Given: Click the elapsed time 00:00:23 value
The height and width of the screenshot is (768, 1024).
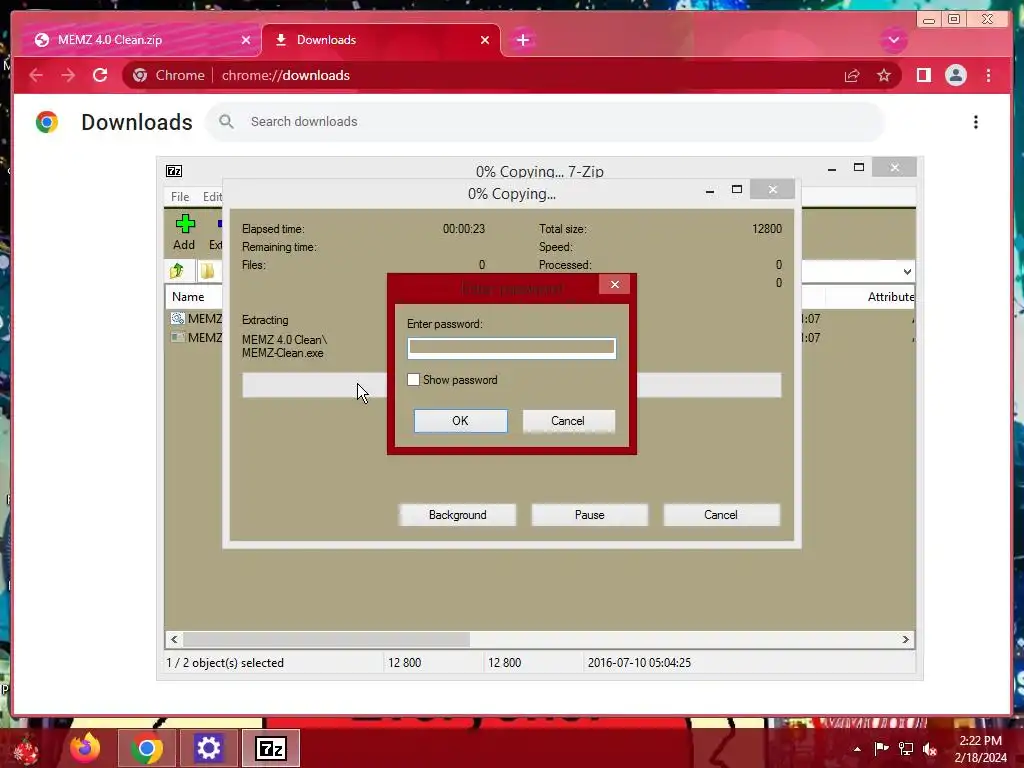Looking at the screenshot, I should pyautogui.click(x=464, y=229).
